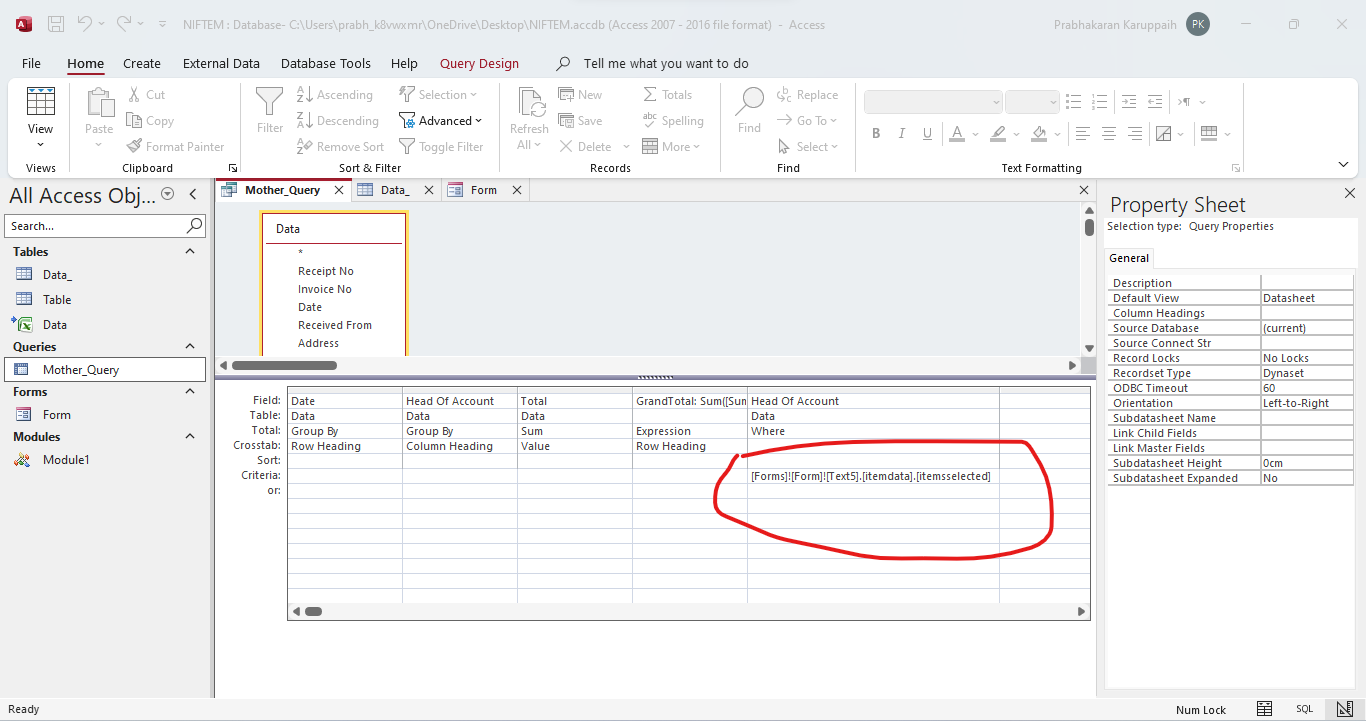Enable Toggle Filter
1366x721 pixels.
pos(443,146)
